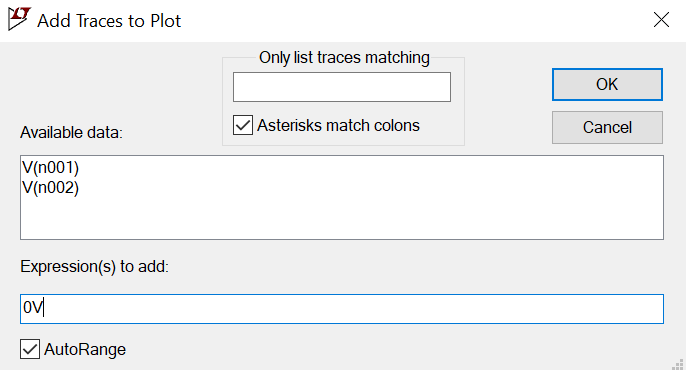Viewport: 686px width, 370px height.
Task: Click the blank gray area left of the filter group
Action: 118,83
